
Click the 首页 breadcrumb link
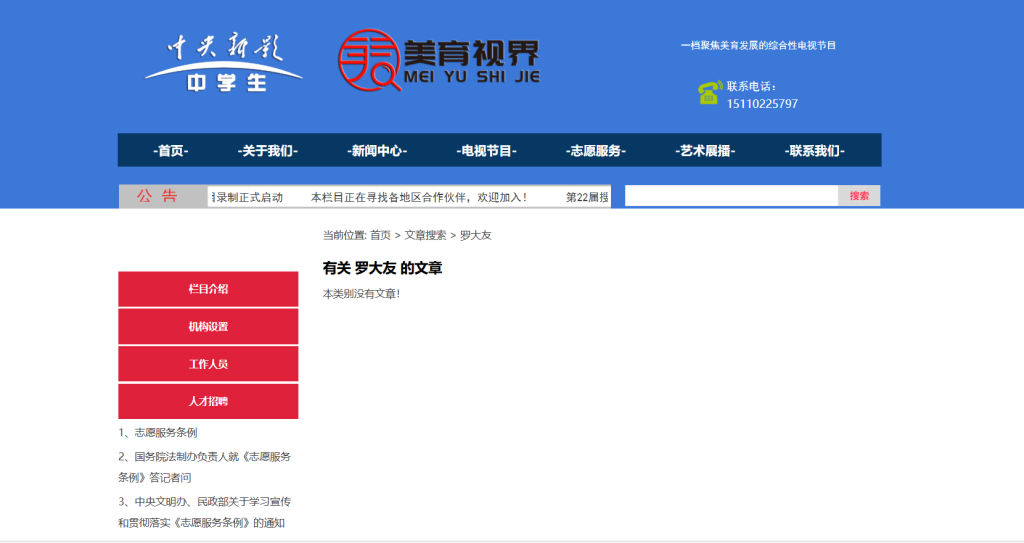pos(380,236)
